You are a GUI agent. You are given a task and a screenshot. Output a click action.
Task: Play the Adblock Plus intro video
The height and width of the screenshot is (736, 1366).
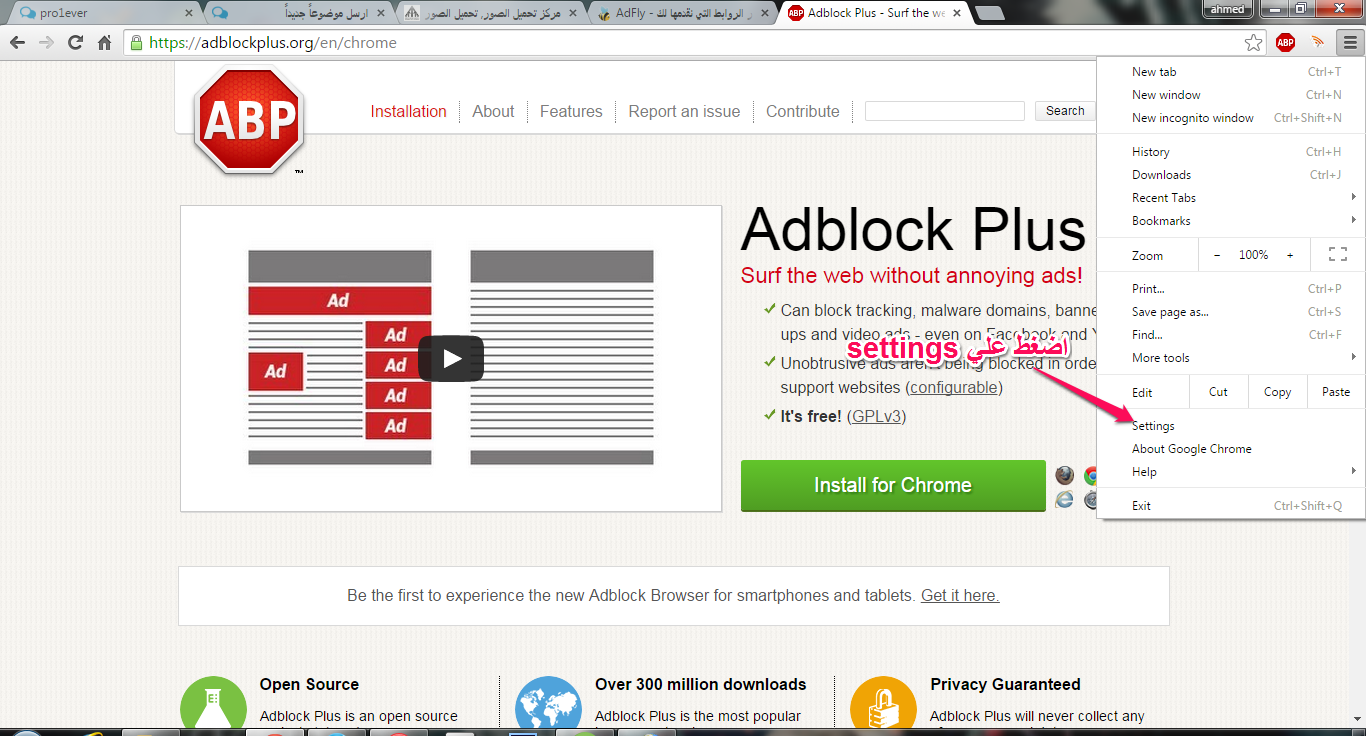450,358
